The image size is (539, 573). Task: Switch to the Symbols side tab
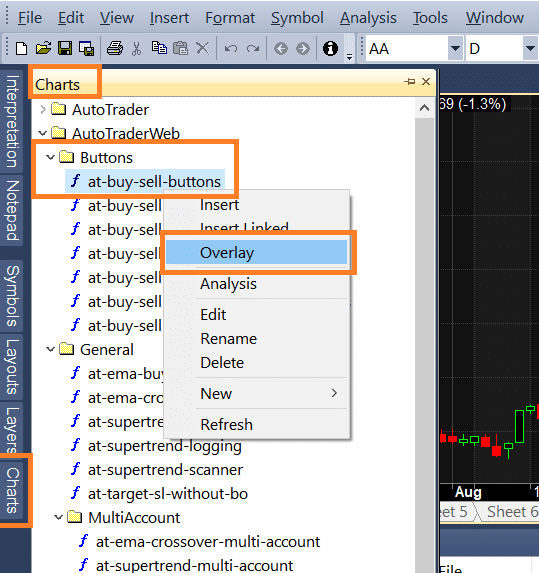12,296
